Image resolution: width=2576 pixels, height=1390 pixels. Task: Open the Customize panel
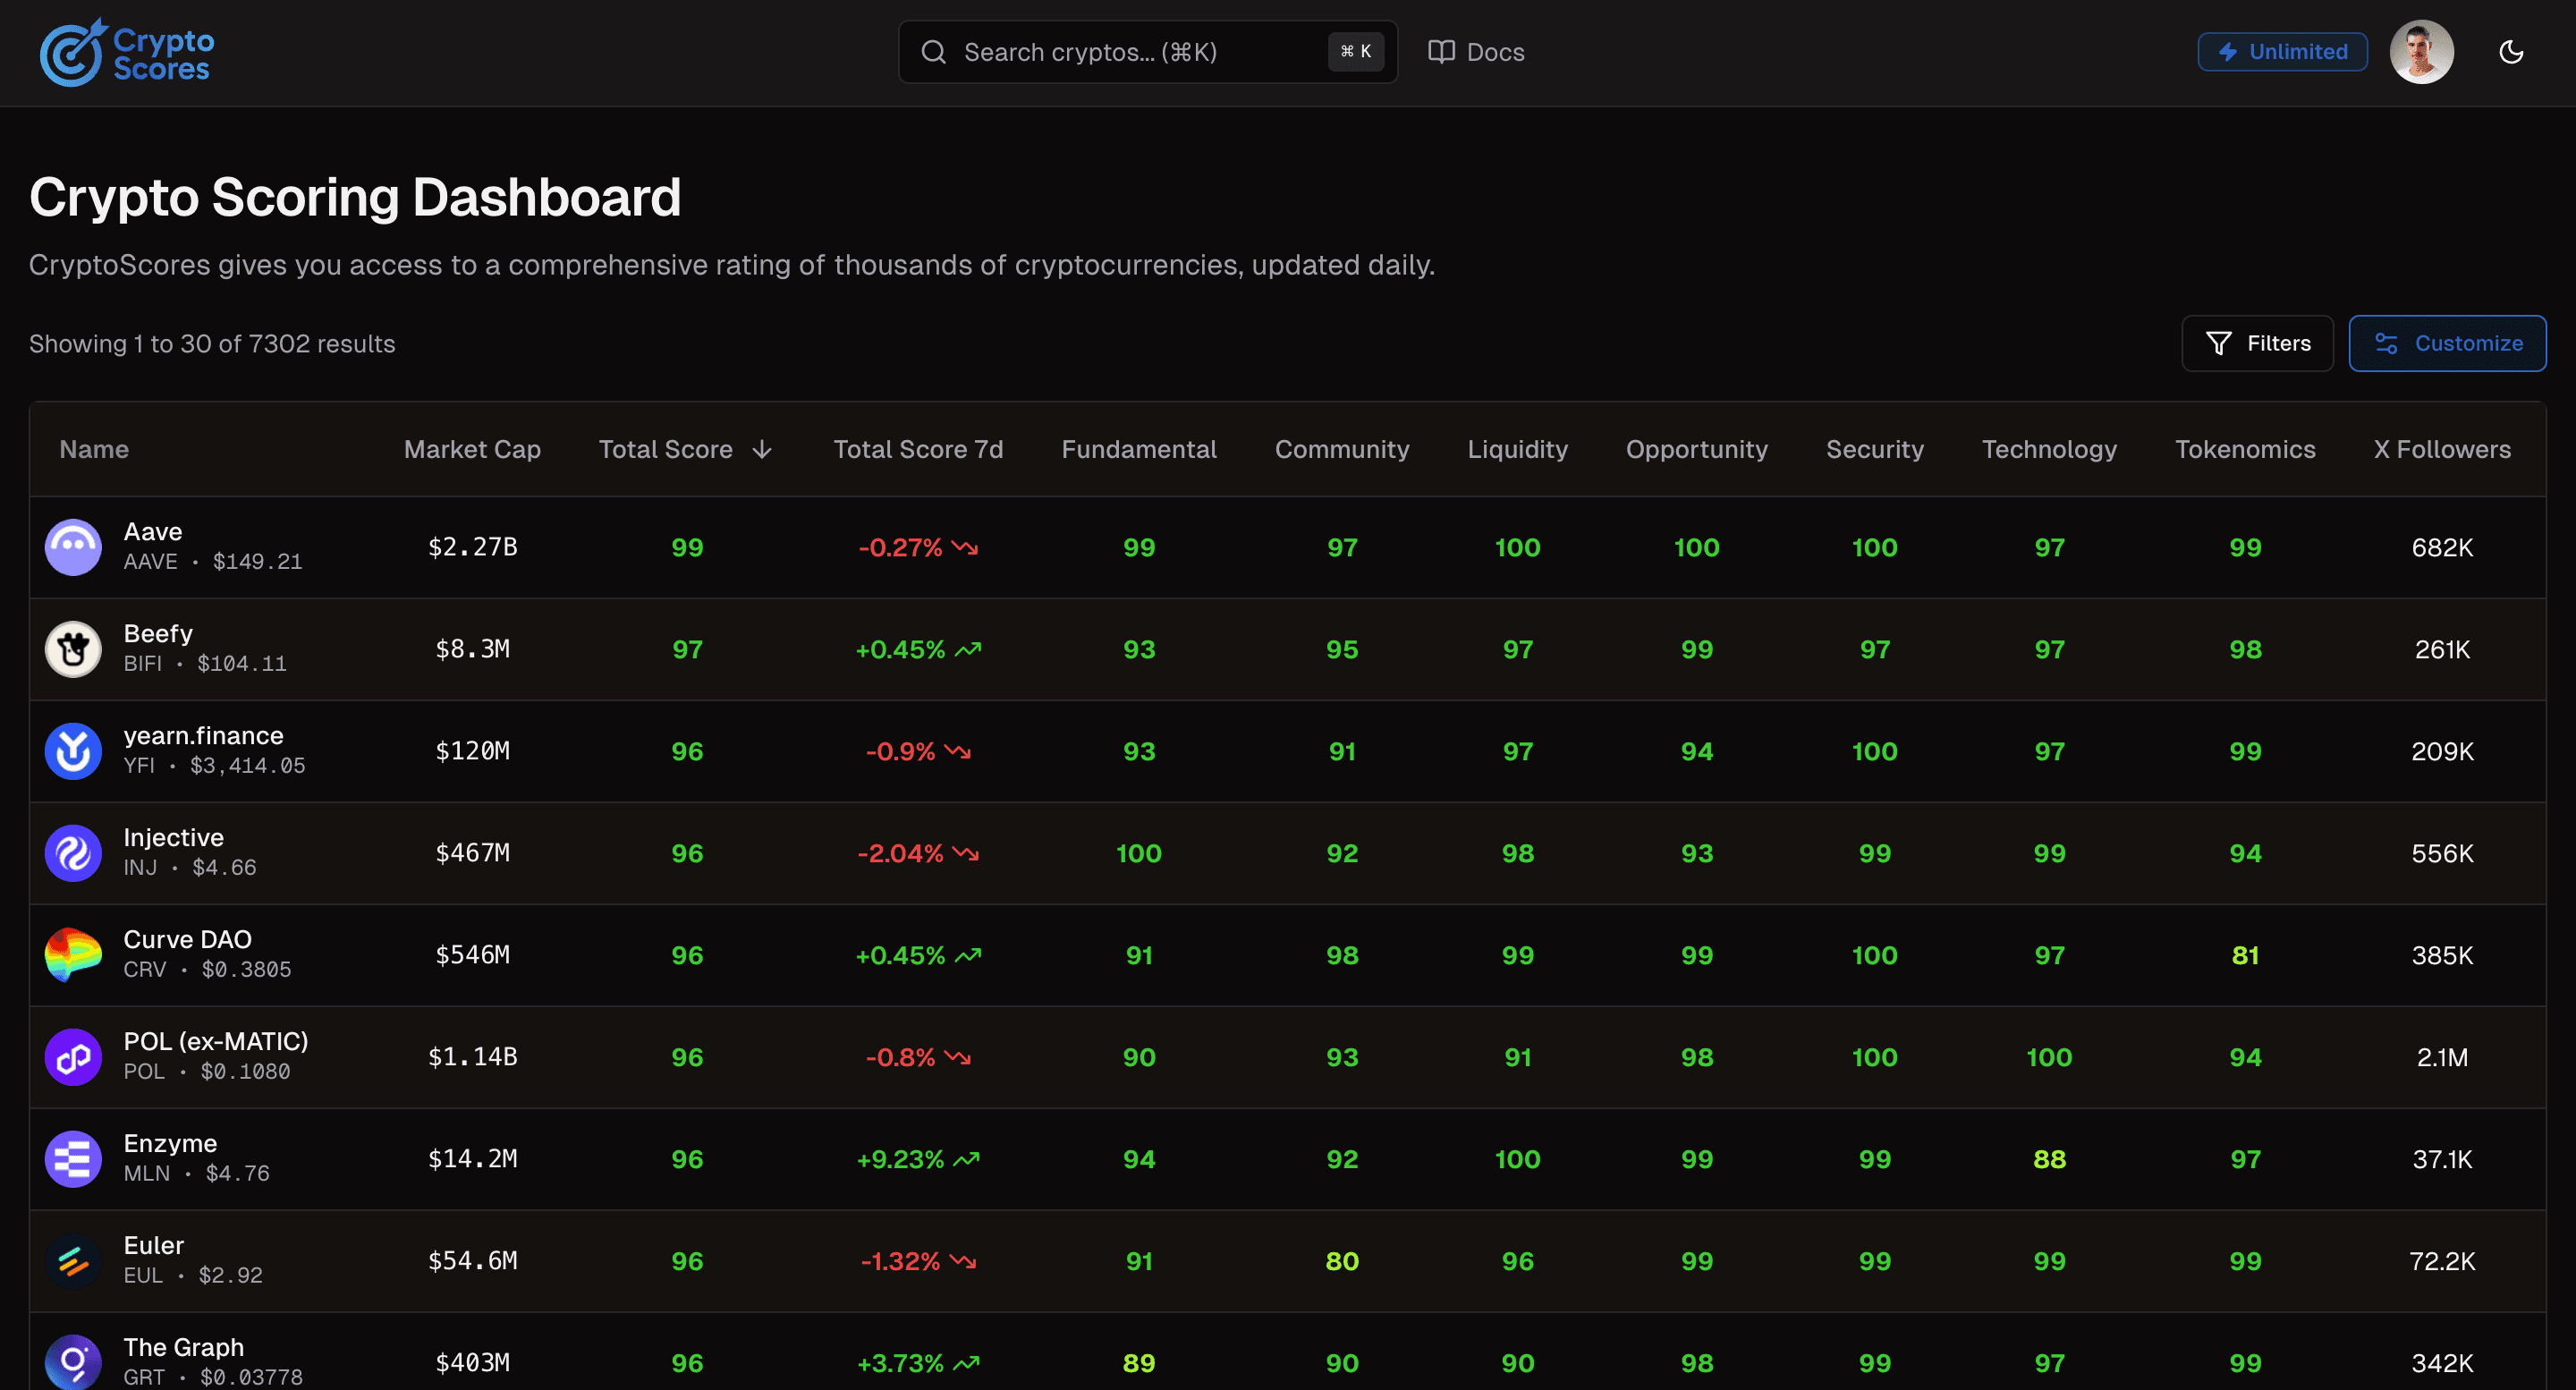(2447, 343)
